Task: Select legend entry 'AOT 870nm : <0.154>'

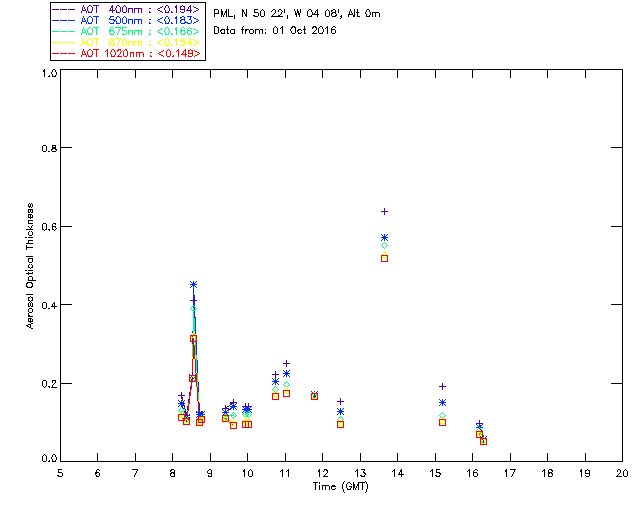Action: 126,42
